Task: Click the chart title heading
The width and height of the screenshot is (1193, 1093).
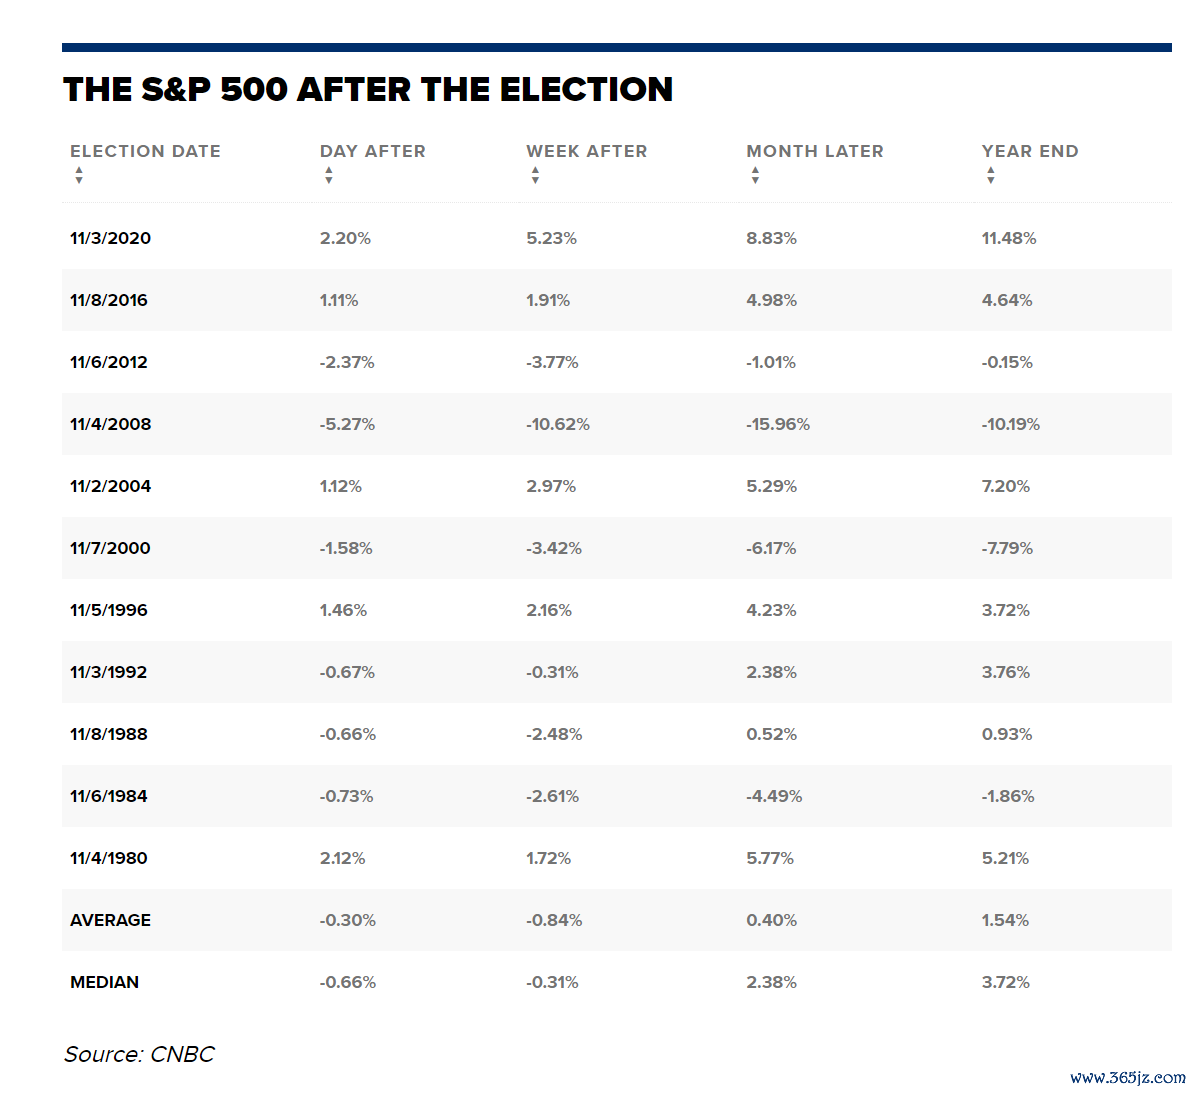Action: [368, 89]
